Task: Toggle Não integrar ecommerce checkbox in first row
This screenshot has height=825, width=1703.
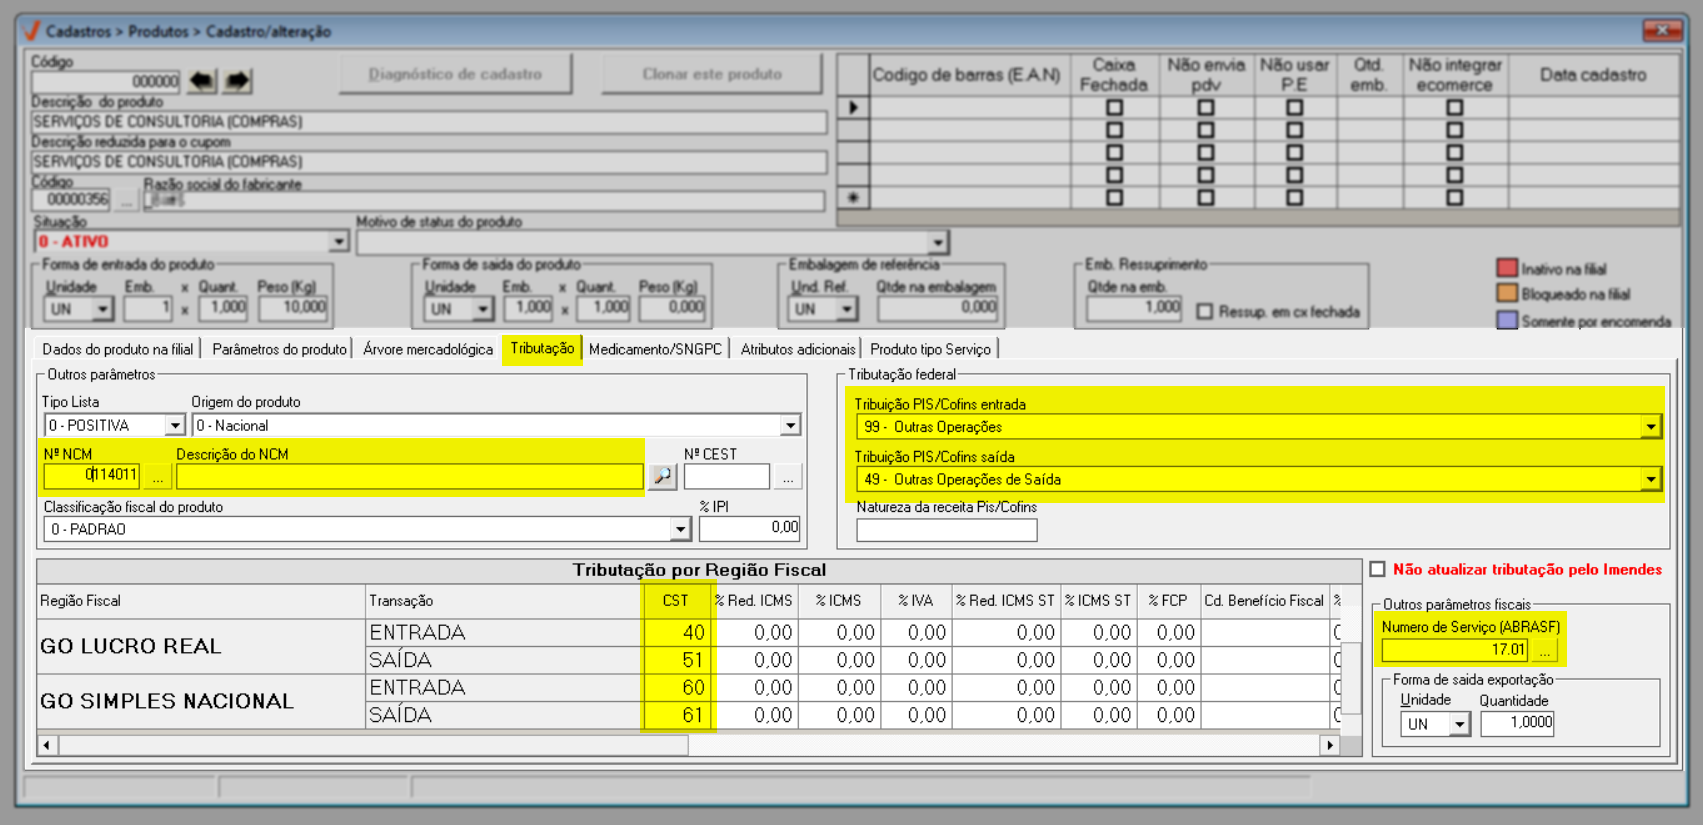Action: [1454, 107]
